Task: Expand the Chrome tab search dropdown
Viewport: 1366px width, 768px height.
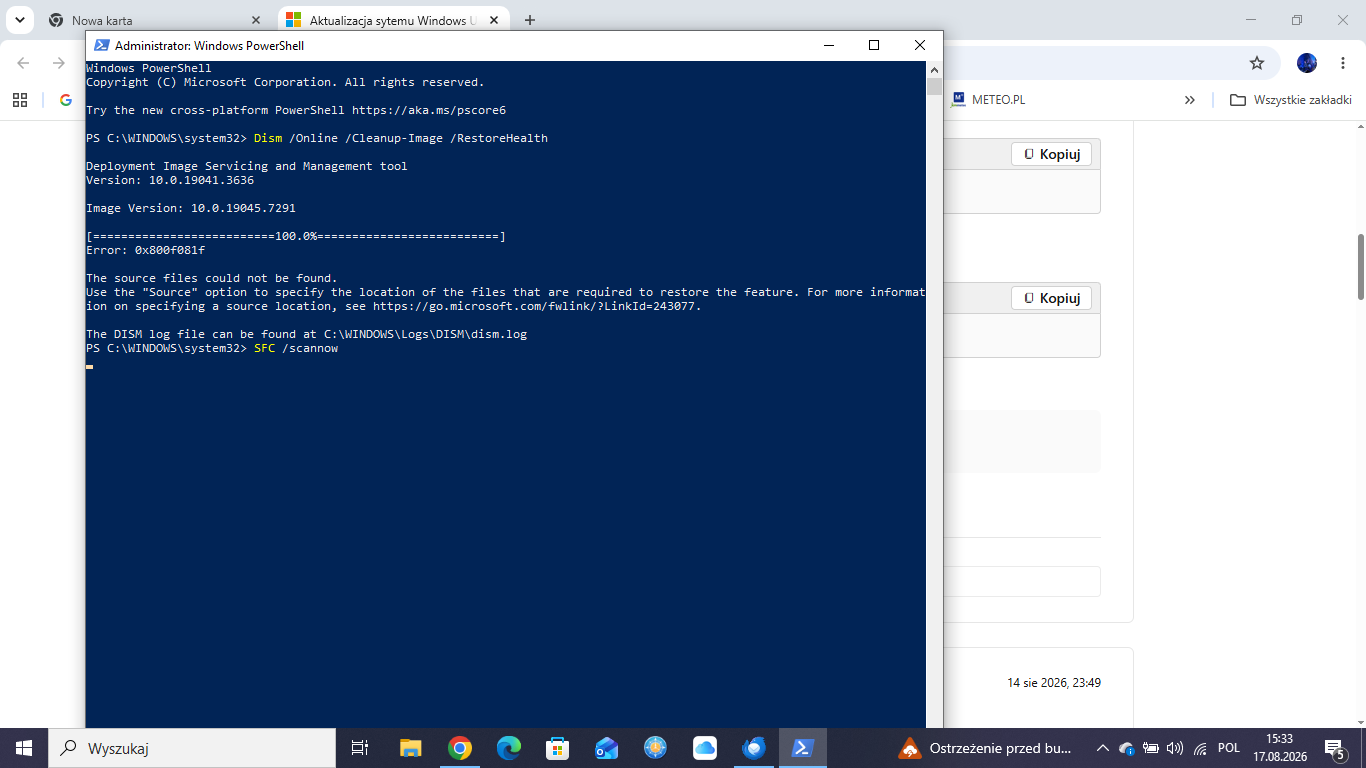Action: 19,20
